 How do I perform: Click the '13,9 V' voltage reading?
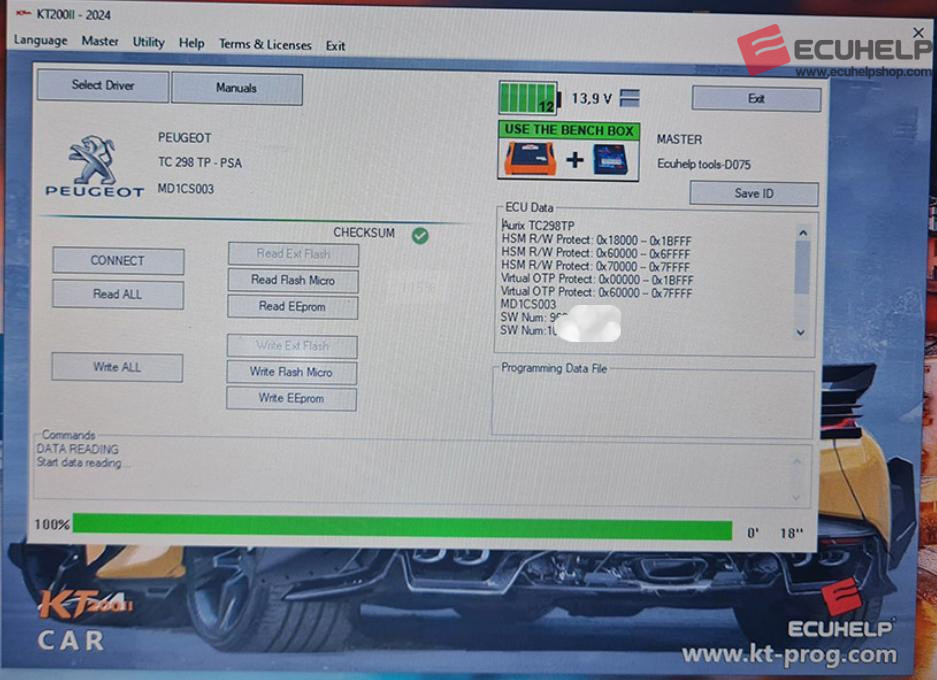click(592, 98)
